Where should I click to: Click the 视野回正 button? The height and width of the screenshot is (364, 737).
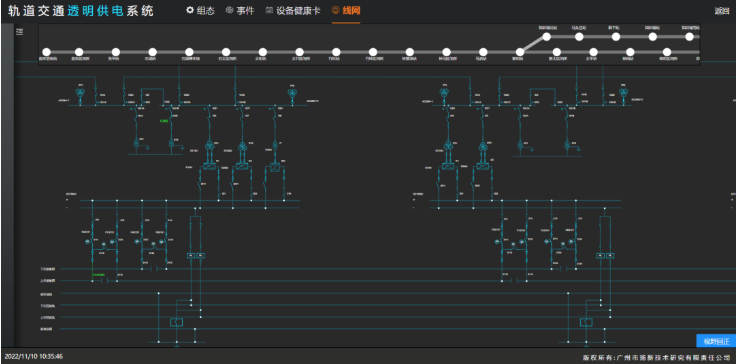[x=716, y=341]
